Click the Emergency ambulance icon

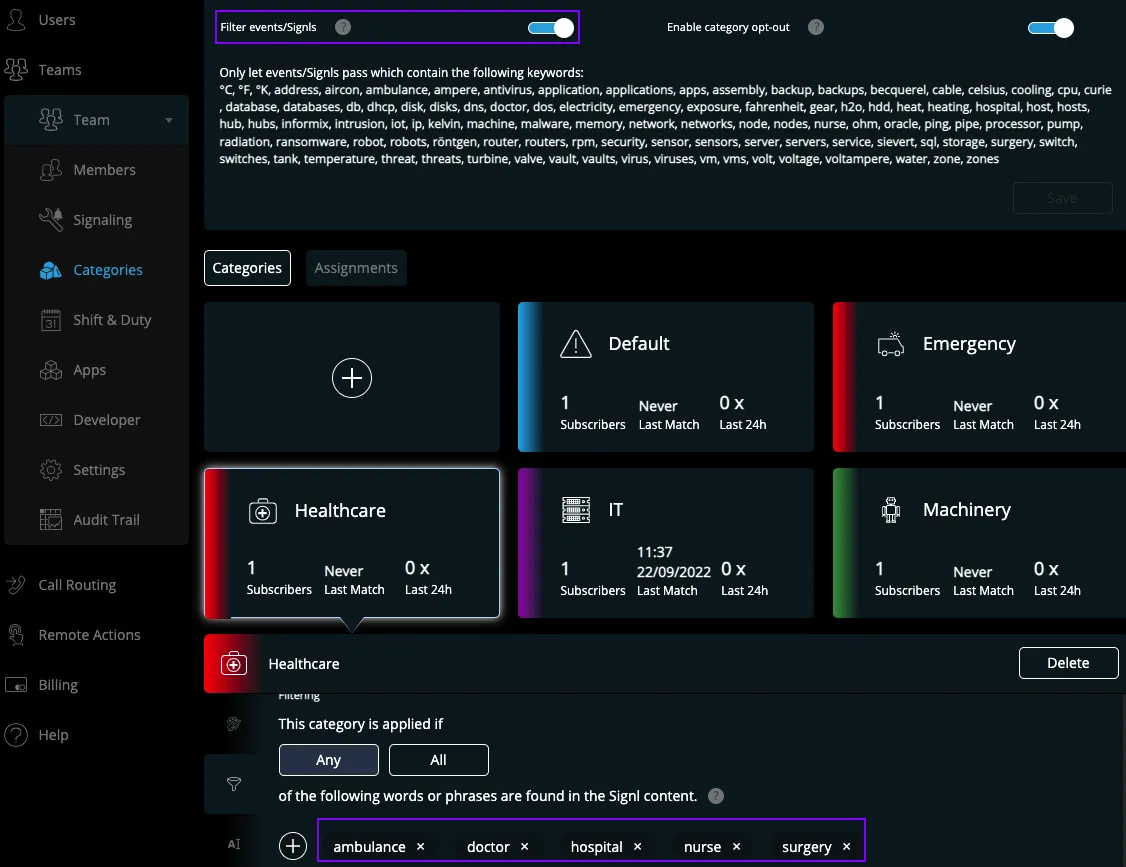890,344
